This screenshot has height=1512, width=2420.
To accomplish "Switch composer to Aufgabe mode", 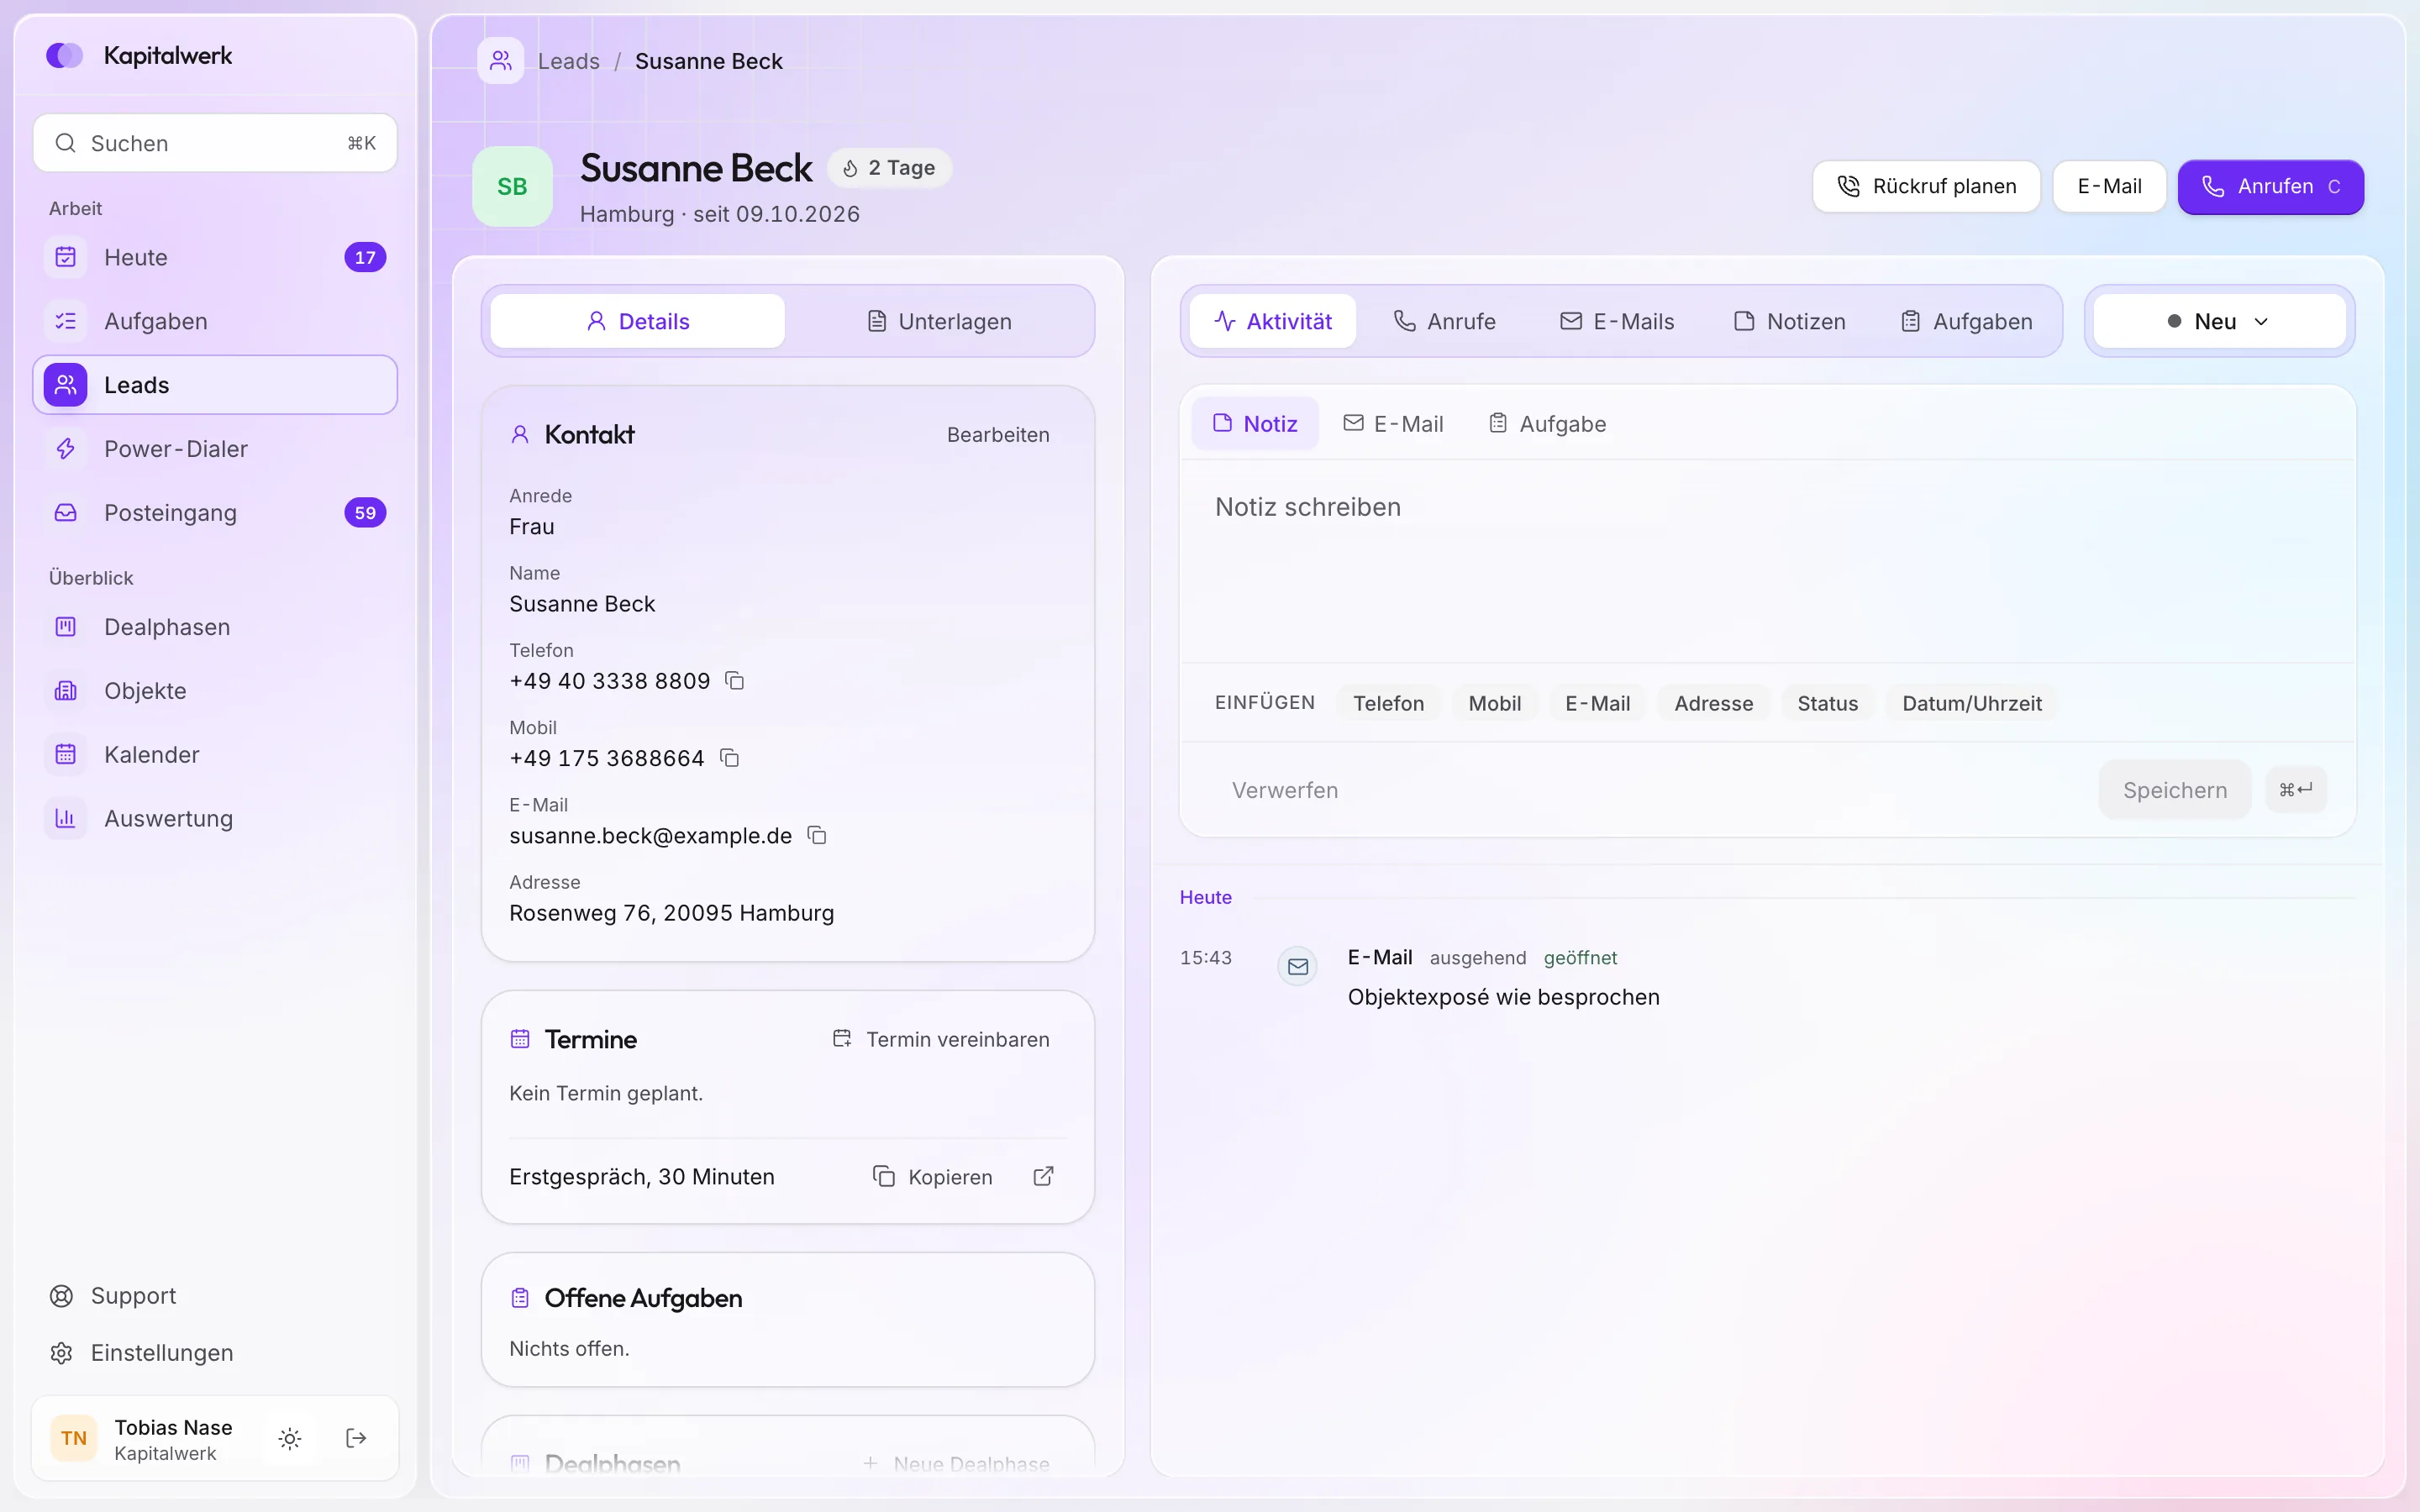I will [x=1547, y=424].
